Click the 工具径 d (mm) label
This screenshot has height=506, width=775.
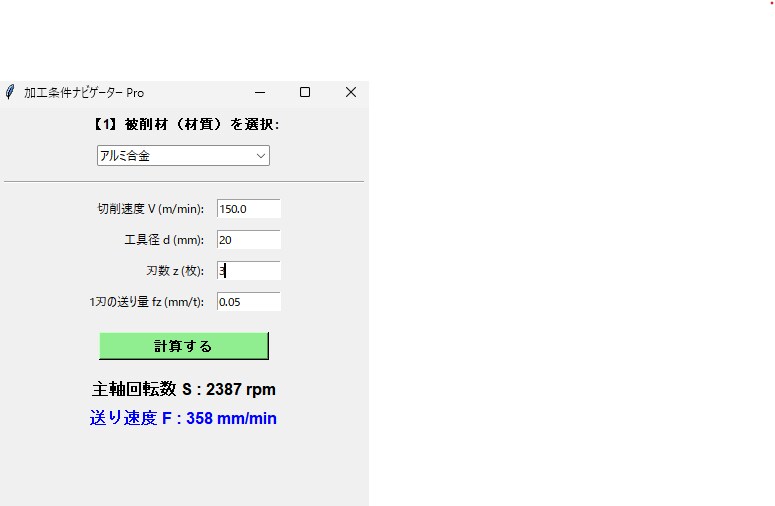coord(164,240)
